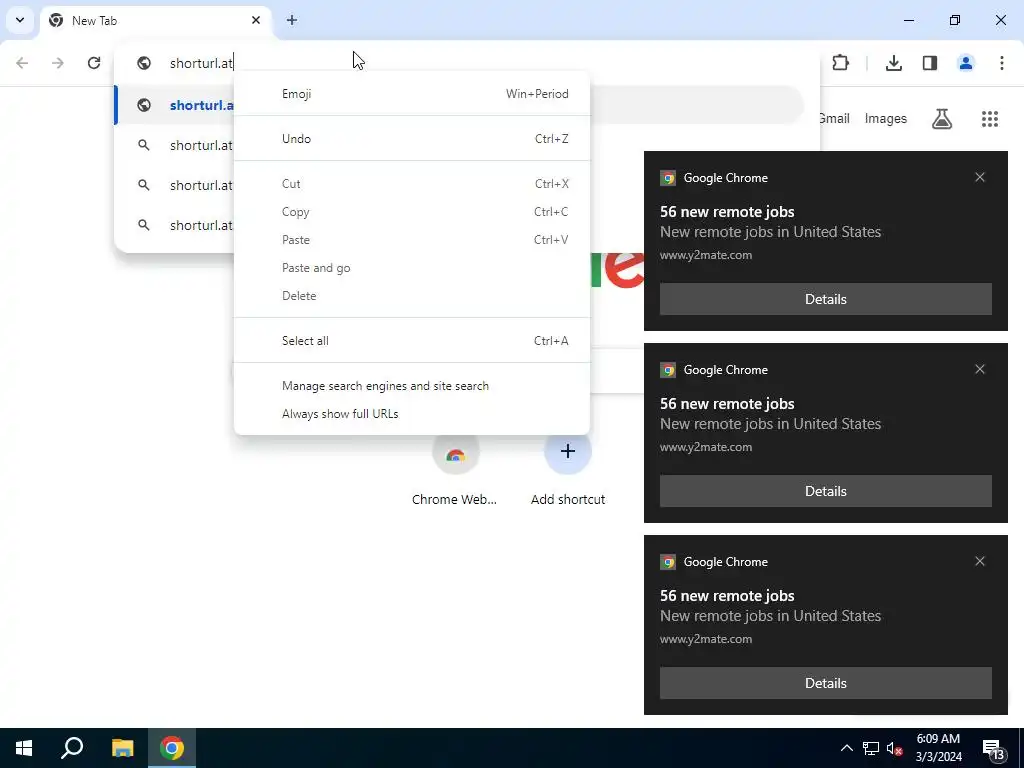This screenshot has width=1024, height=768.
Task: Open the Search Labs flask icon
Action: (x=942, y=118)
